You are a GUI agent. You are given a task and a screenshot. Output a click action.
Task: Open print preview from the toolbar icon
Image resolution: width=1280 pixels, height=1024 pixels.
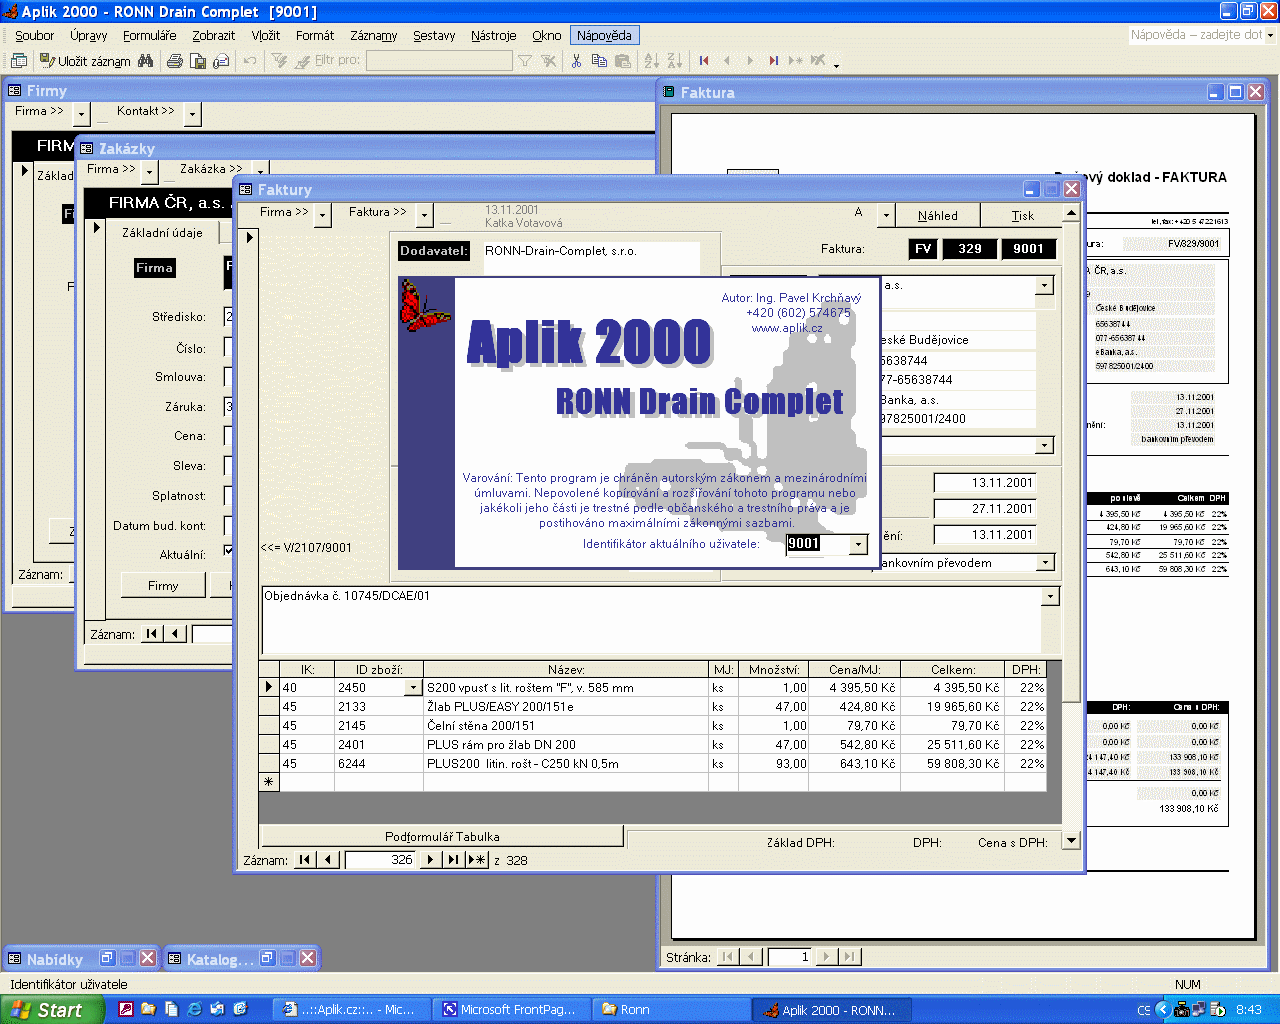tap(198, 61)
